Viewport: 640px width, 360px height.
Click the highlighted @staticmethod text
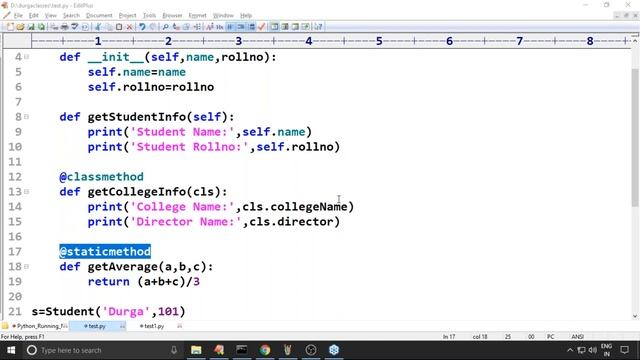point(105,251)
